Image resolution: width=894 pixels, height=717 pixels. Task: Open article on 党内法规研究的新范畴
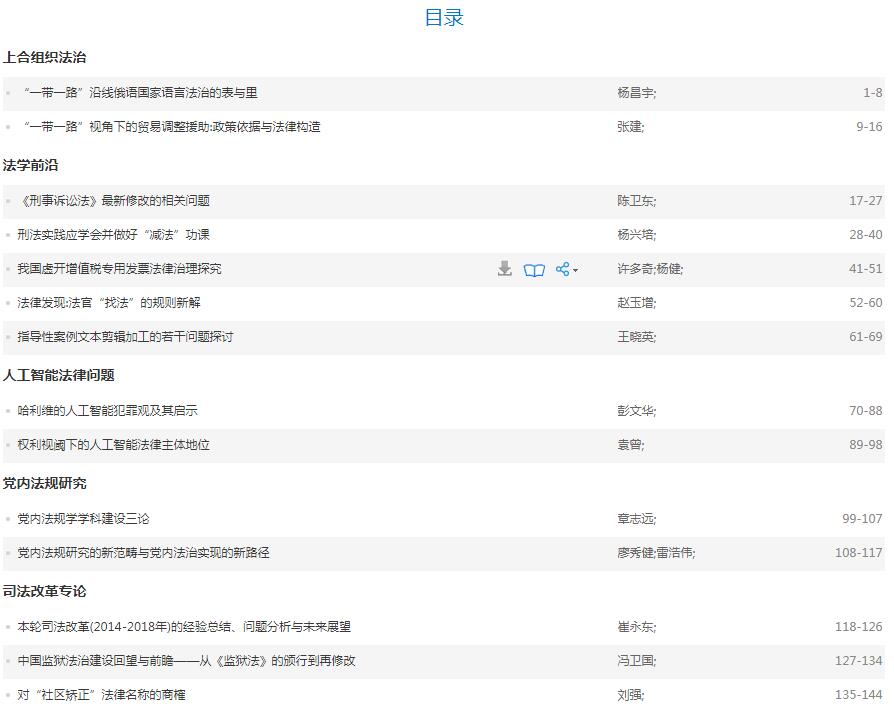pos(143,553)
